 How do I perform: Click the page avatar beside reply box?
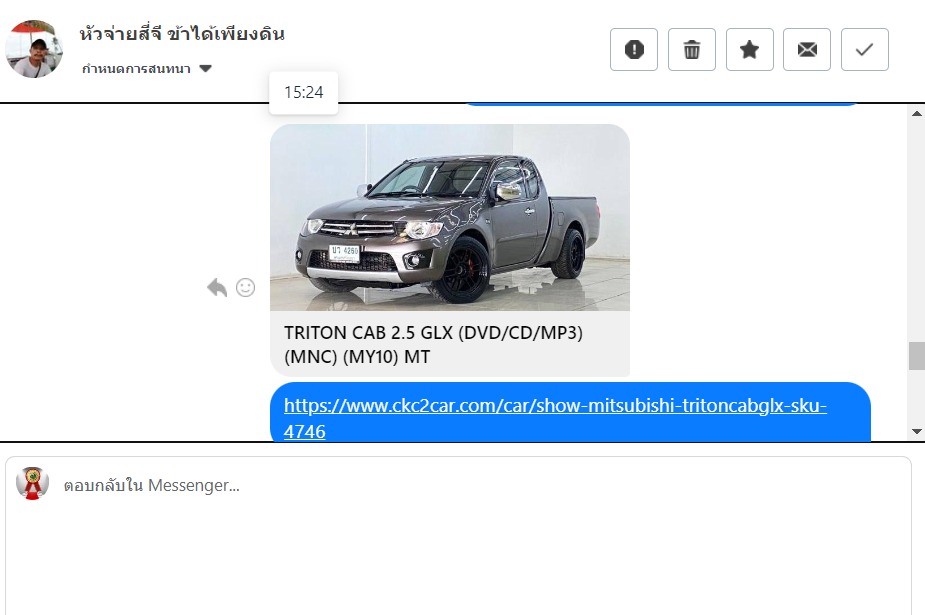coord(32,484)
